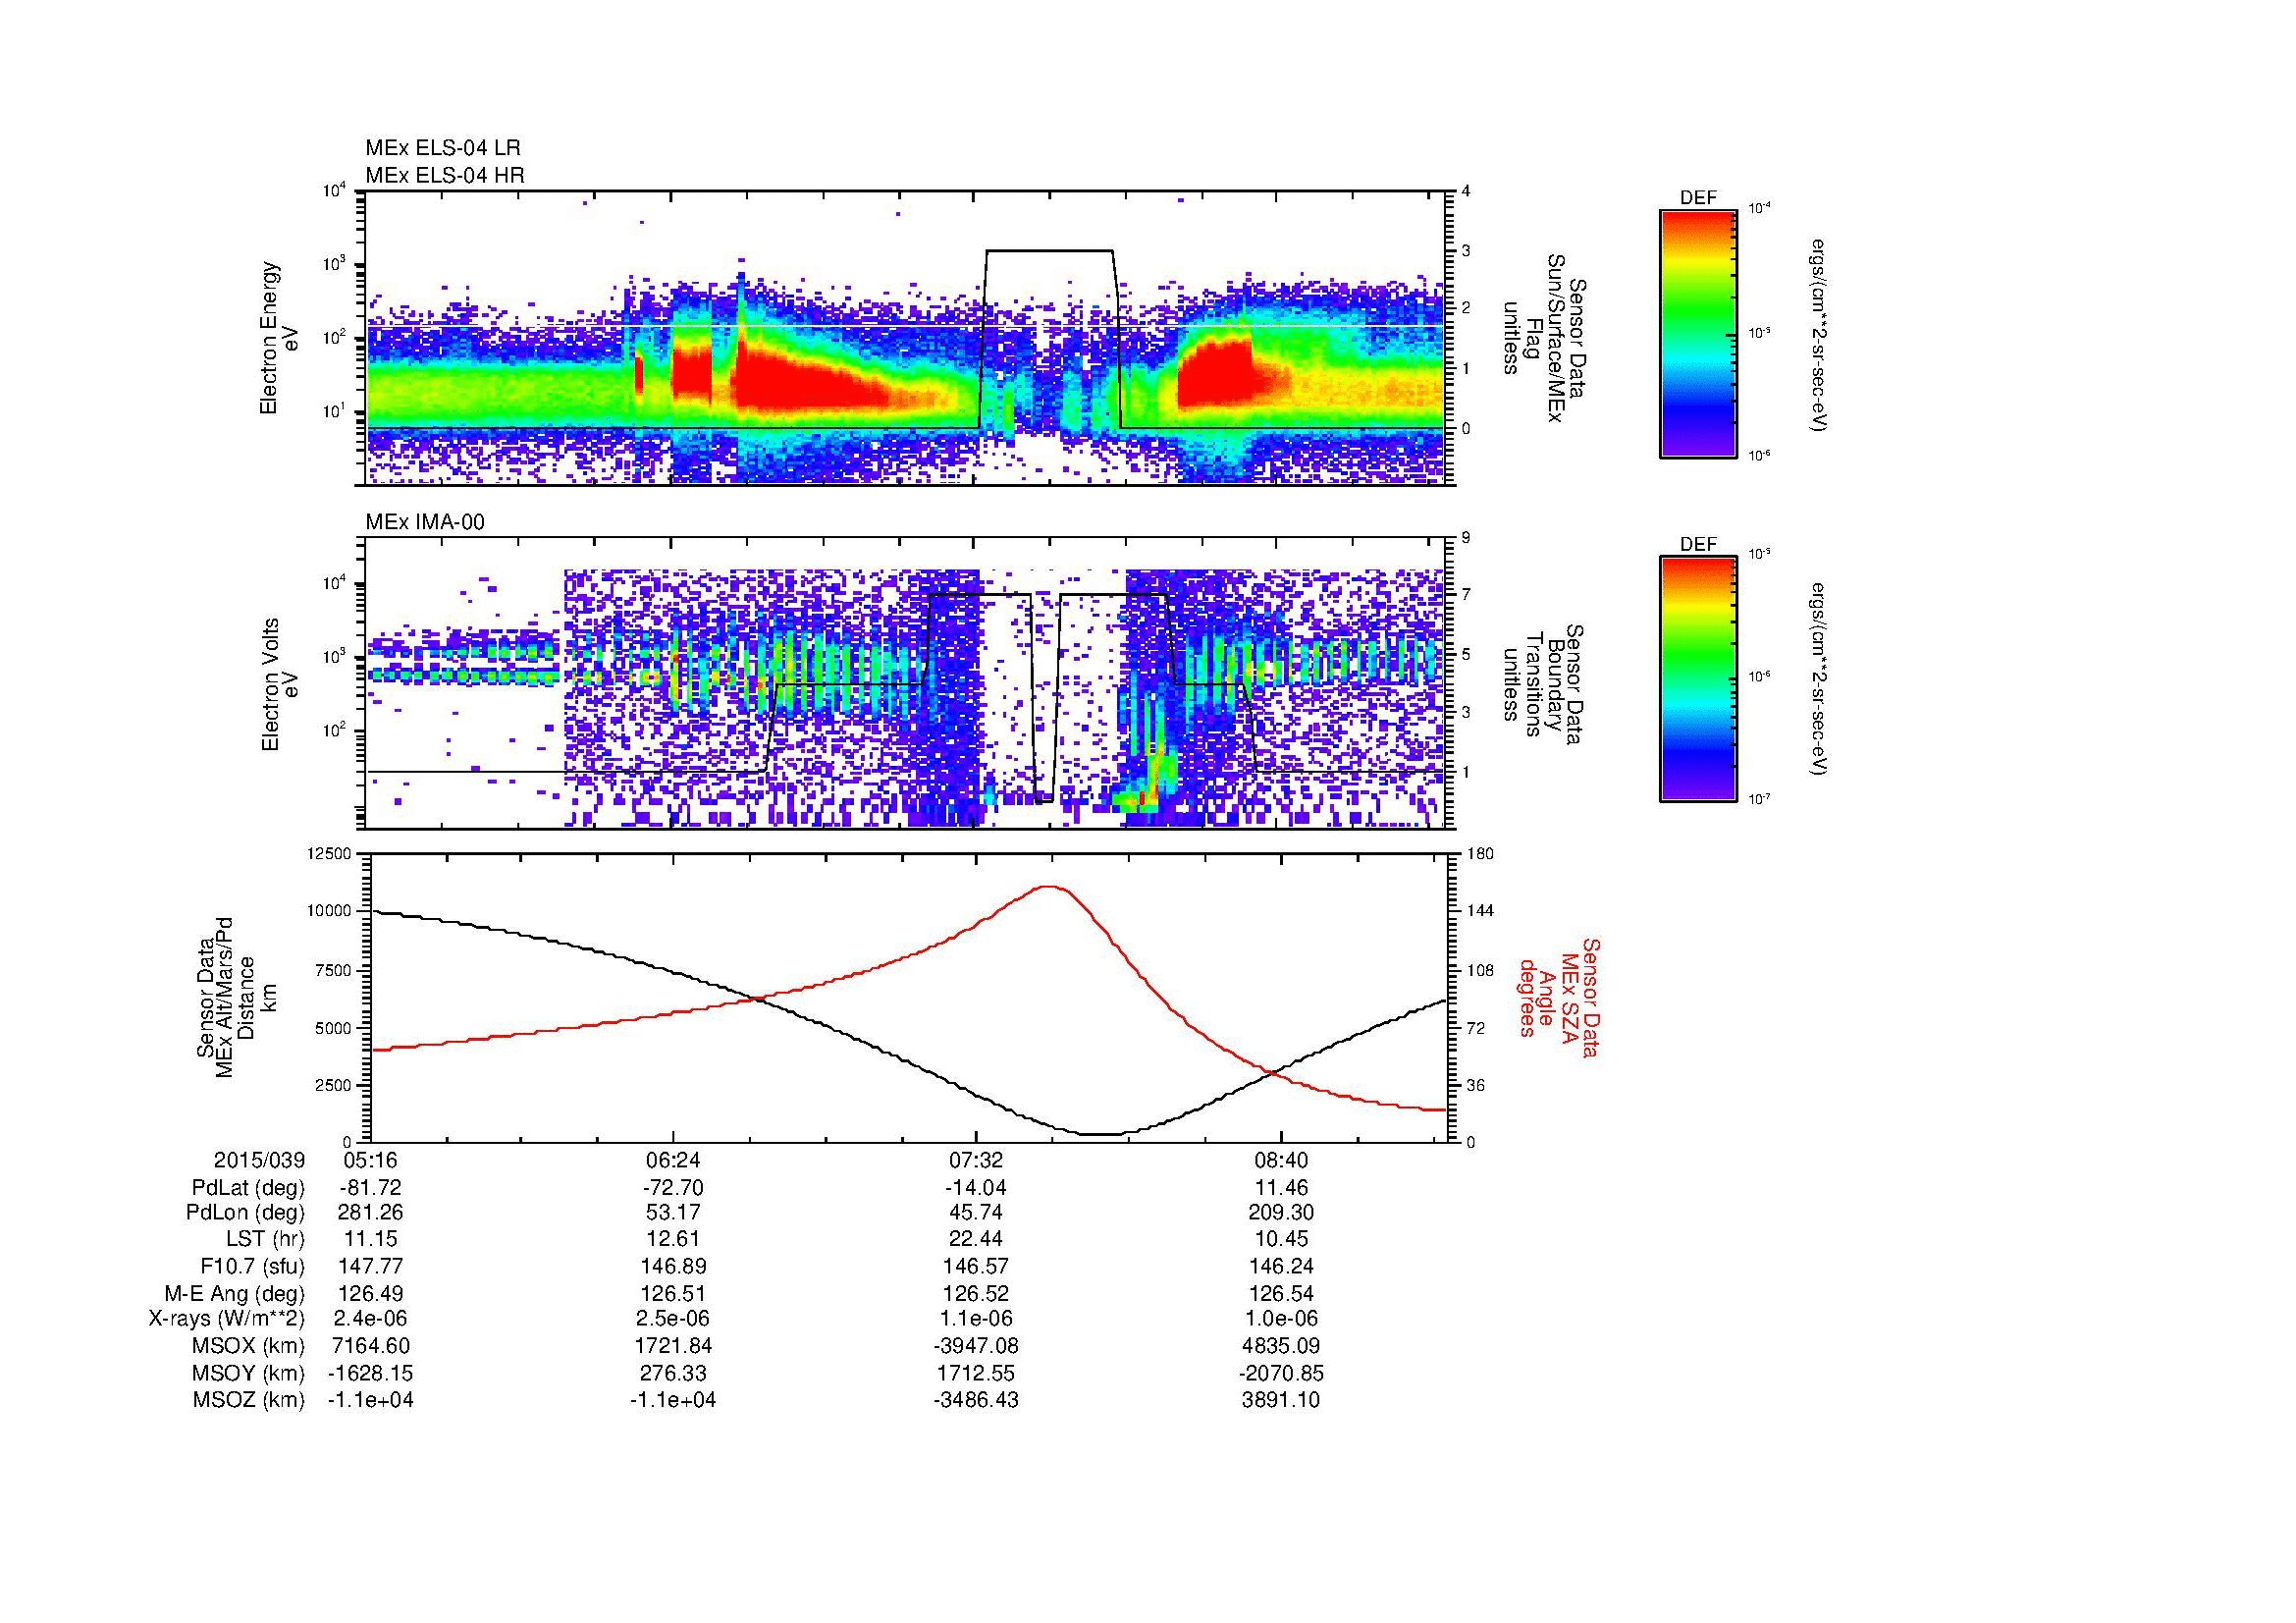The width and height of the screenshot is (2296, 1623).
Task: Click PdLat value -14.04
Action: [977, 1188]
